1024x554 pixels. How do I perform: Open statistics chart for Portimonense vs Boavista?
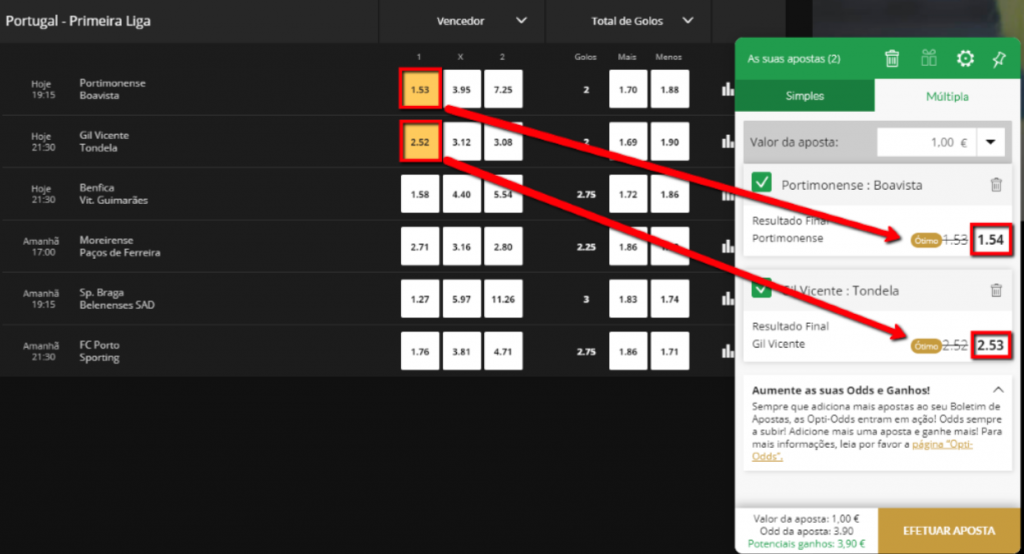(x=726, y=89)
